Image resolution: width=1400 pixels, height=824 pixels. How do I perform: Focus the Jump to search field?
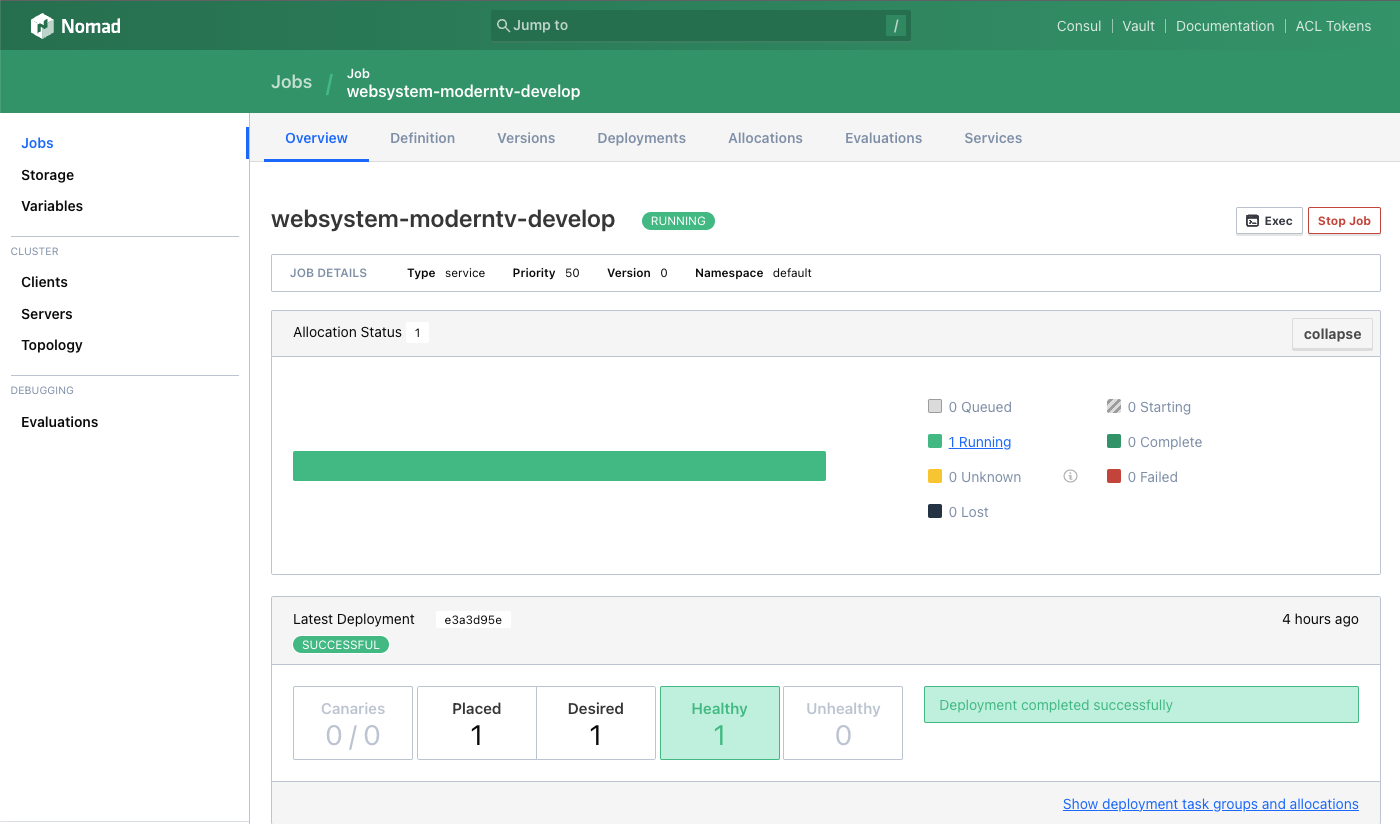700,26
